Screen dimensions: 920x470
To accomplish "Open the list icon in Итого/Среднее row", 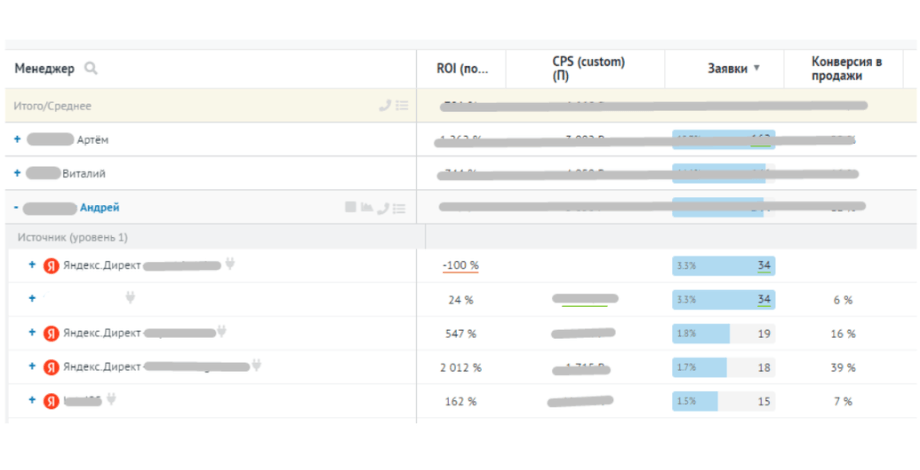I will pos(401,105).
